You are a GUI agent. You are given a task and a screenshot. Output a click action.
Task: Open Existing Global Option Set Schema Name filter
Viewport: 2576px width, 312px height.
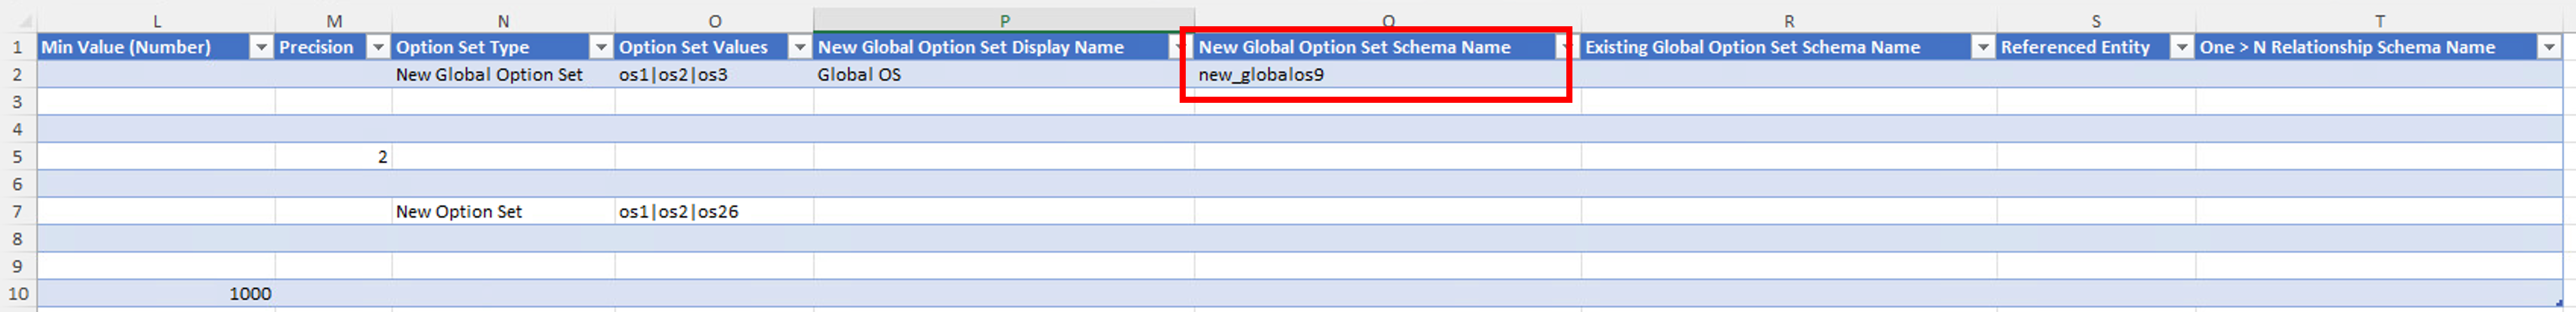click(1982, 47)
